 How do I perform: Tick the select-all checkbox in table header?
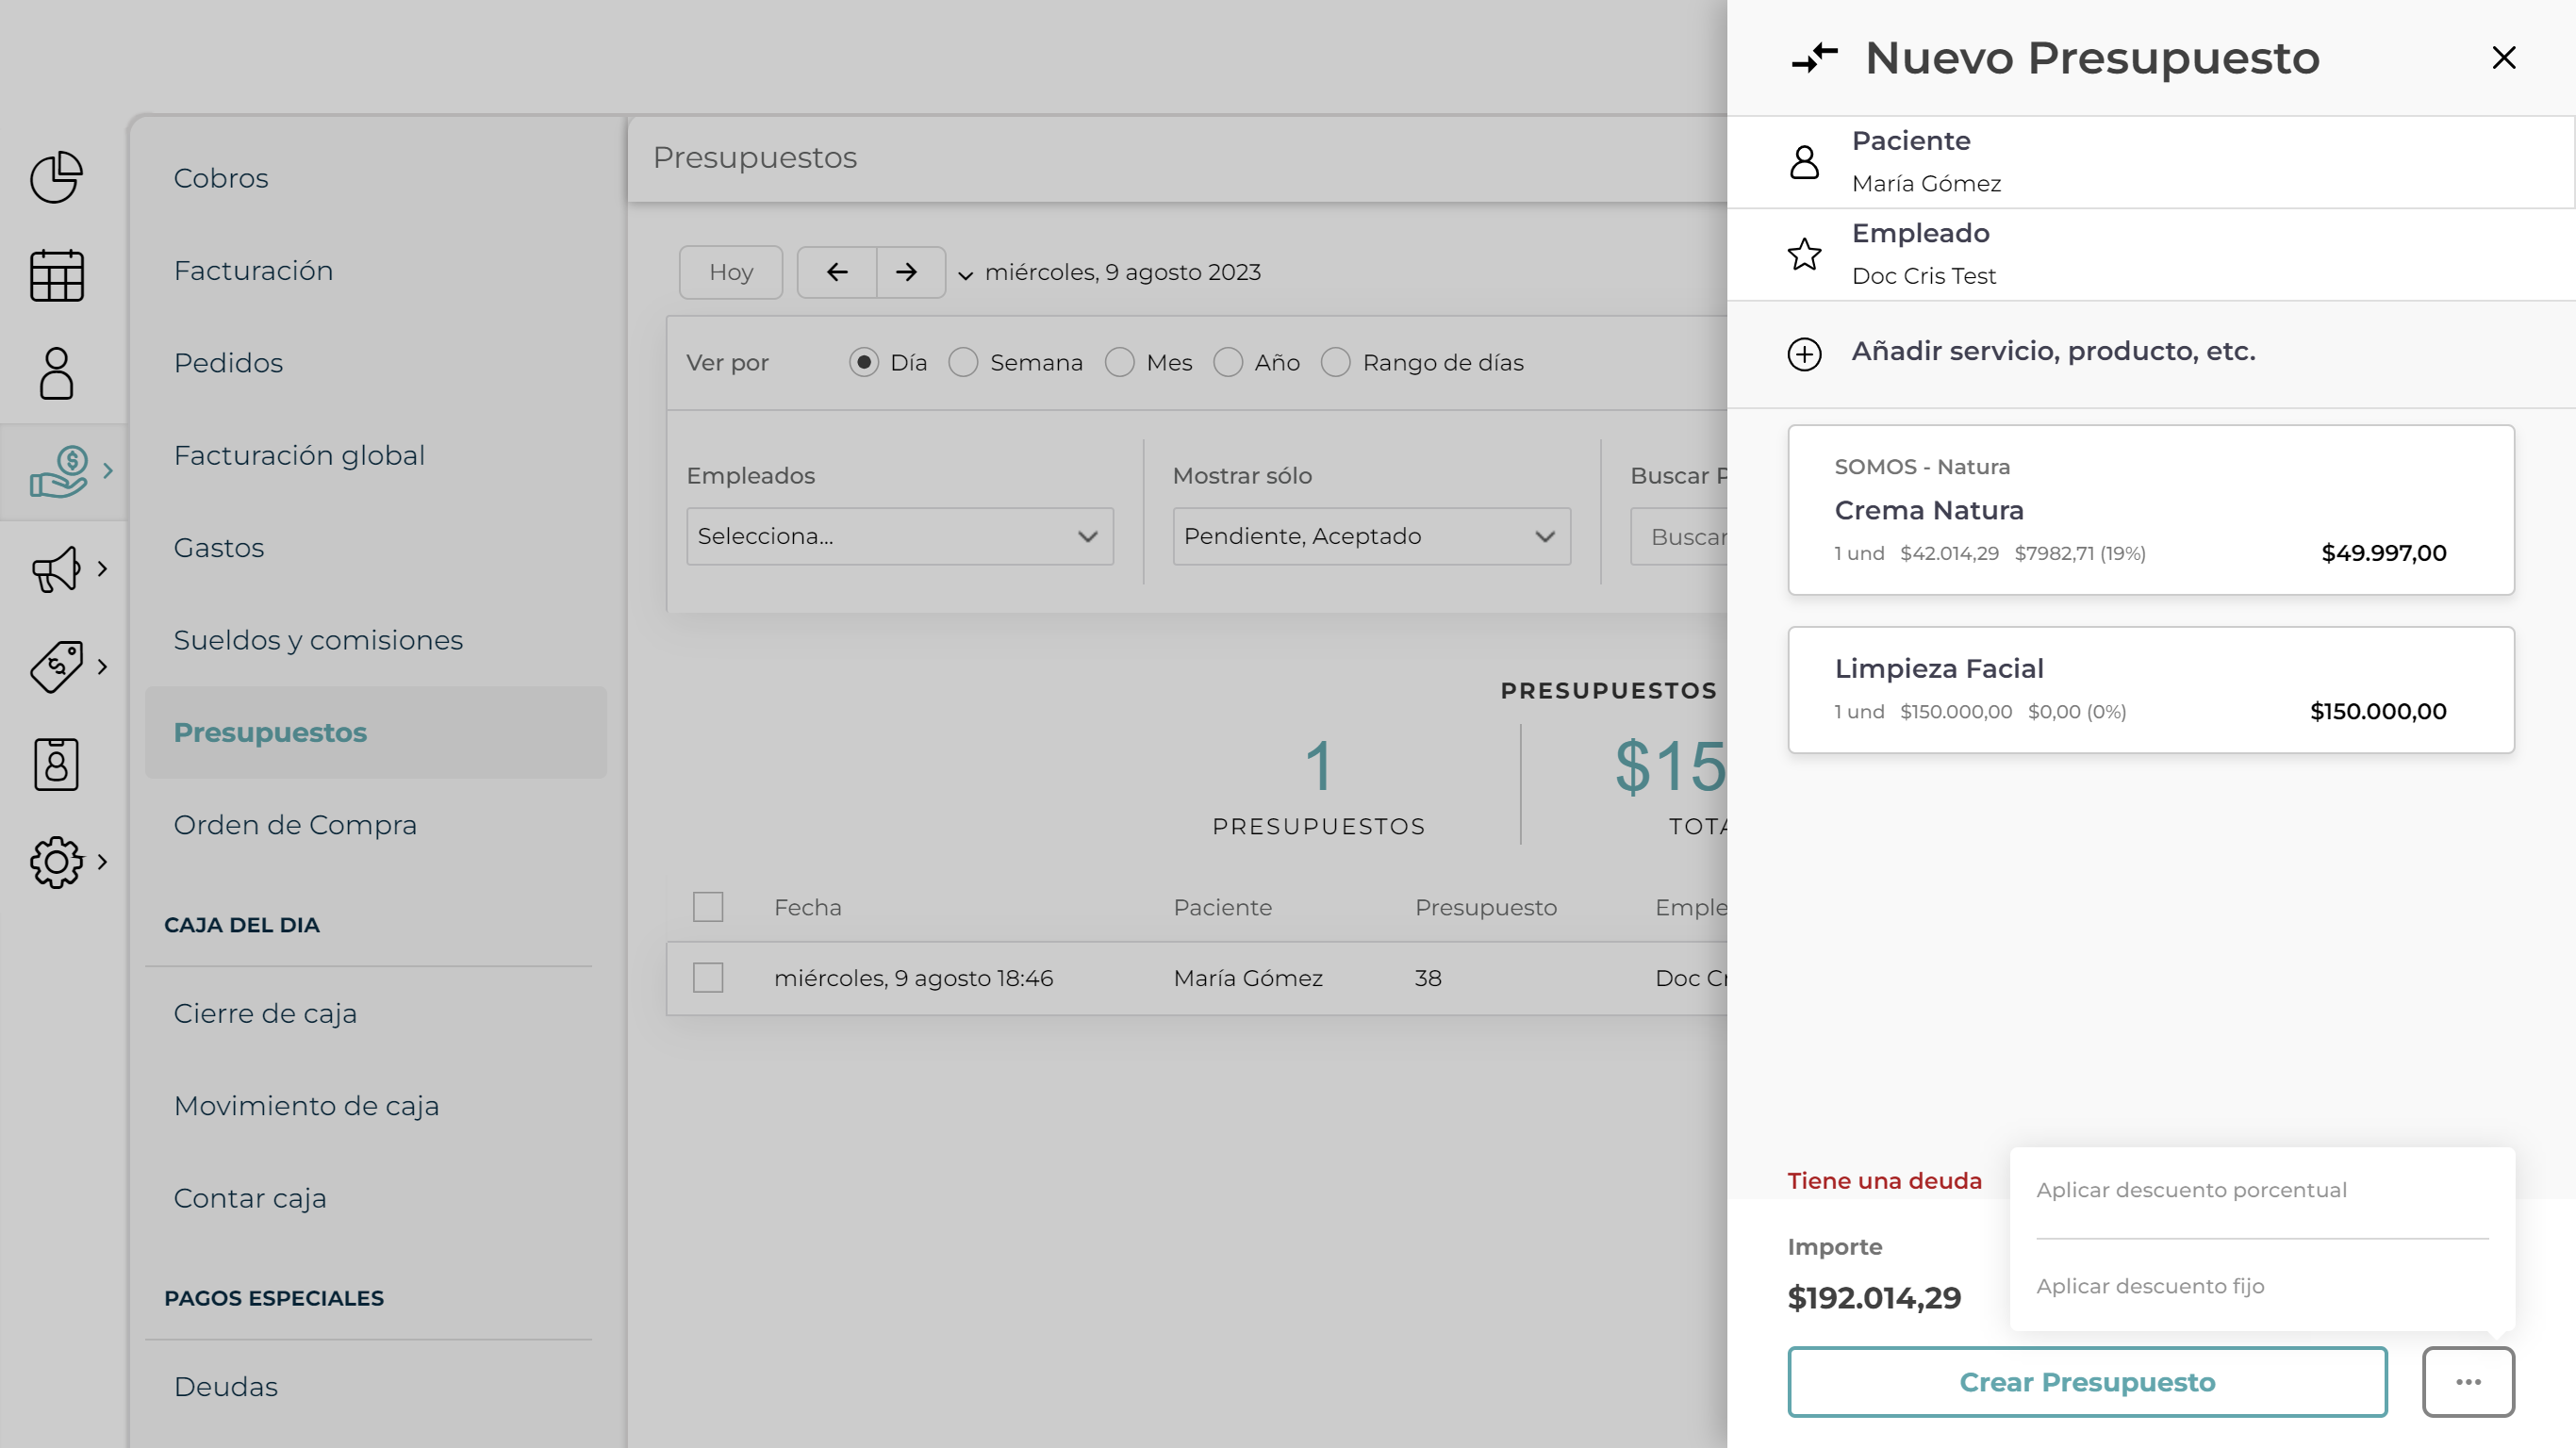coord(708,907)
